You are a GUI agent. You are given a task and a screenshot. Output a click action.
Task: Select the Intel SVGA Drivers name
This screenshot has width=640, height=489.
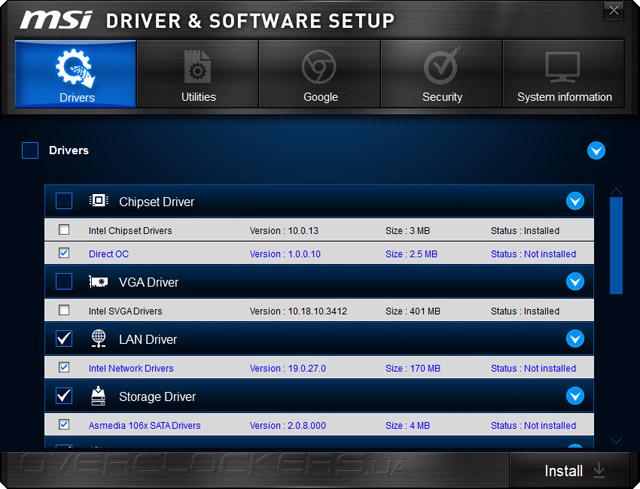point(125,311)
